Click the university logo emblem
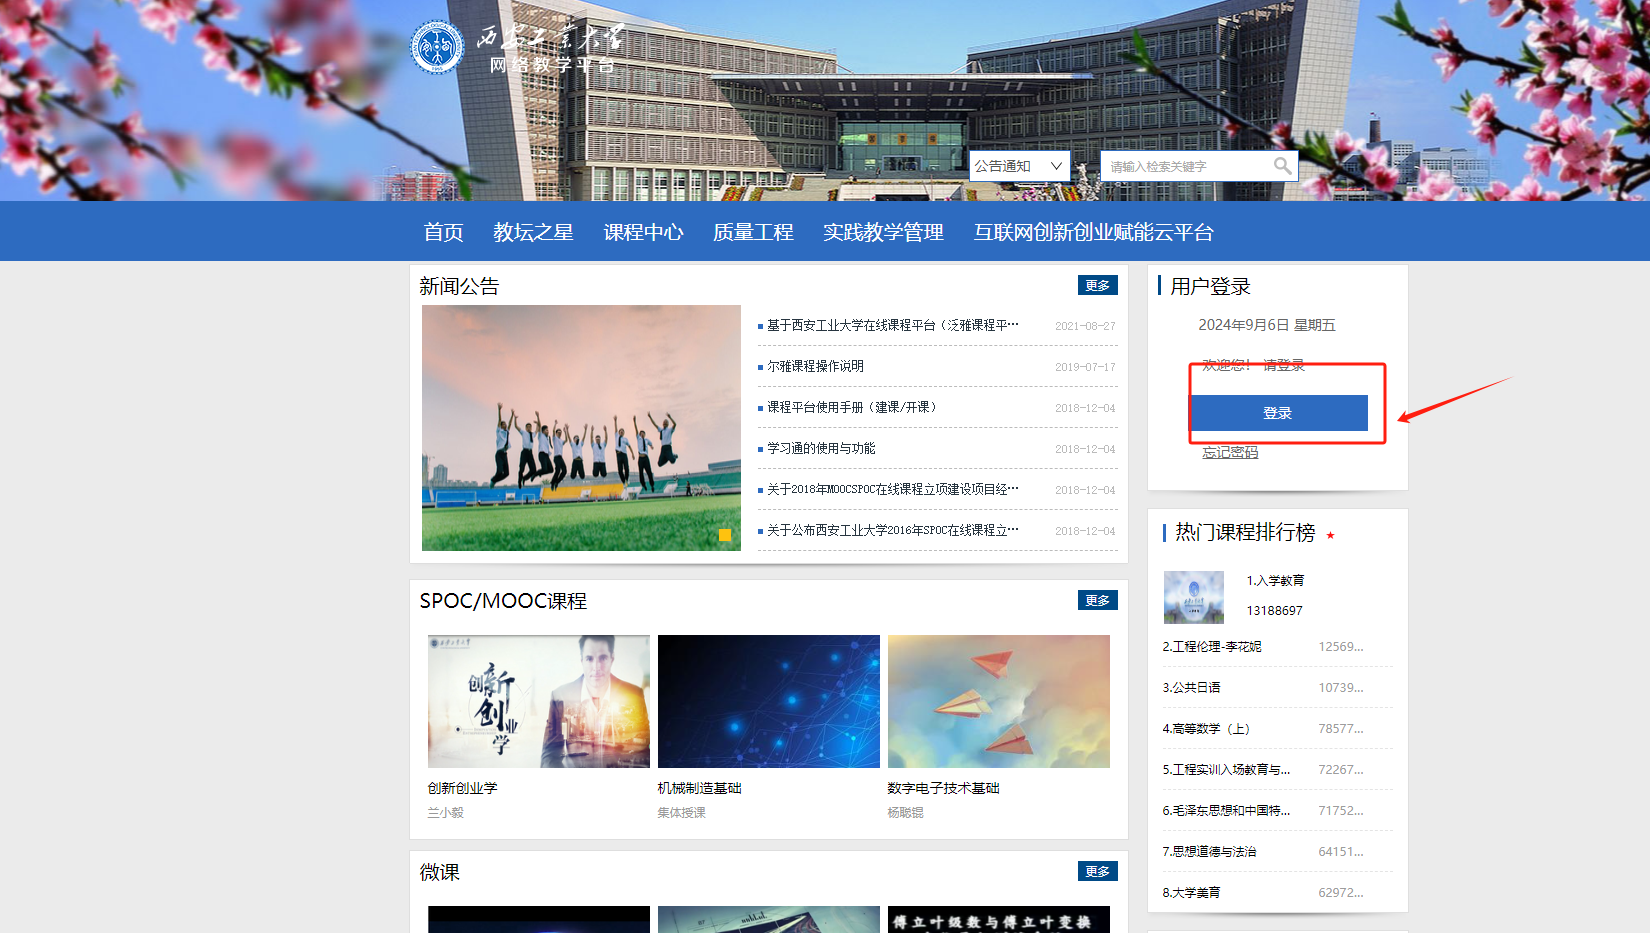 point(438,47)
